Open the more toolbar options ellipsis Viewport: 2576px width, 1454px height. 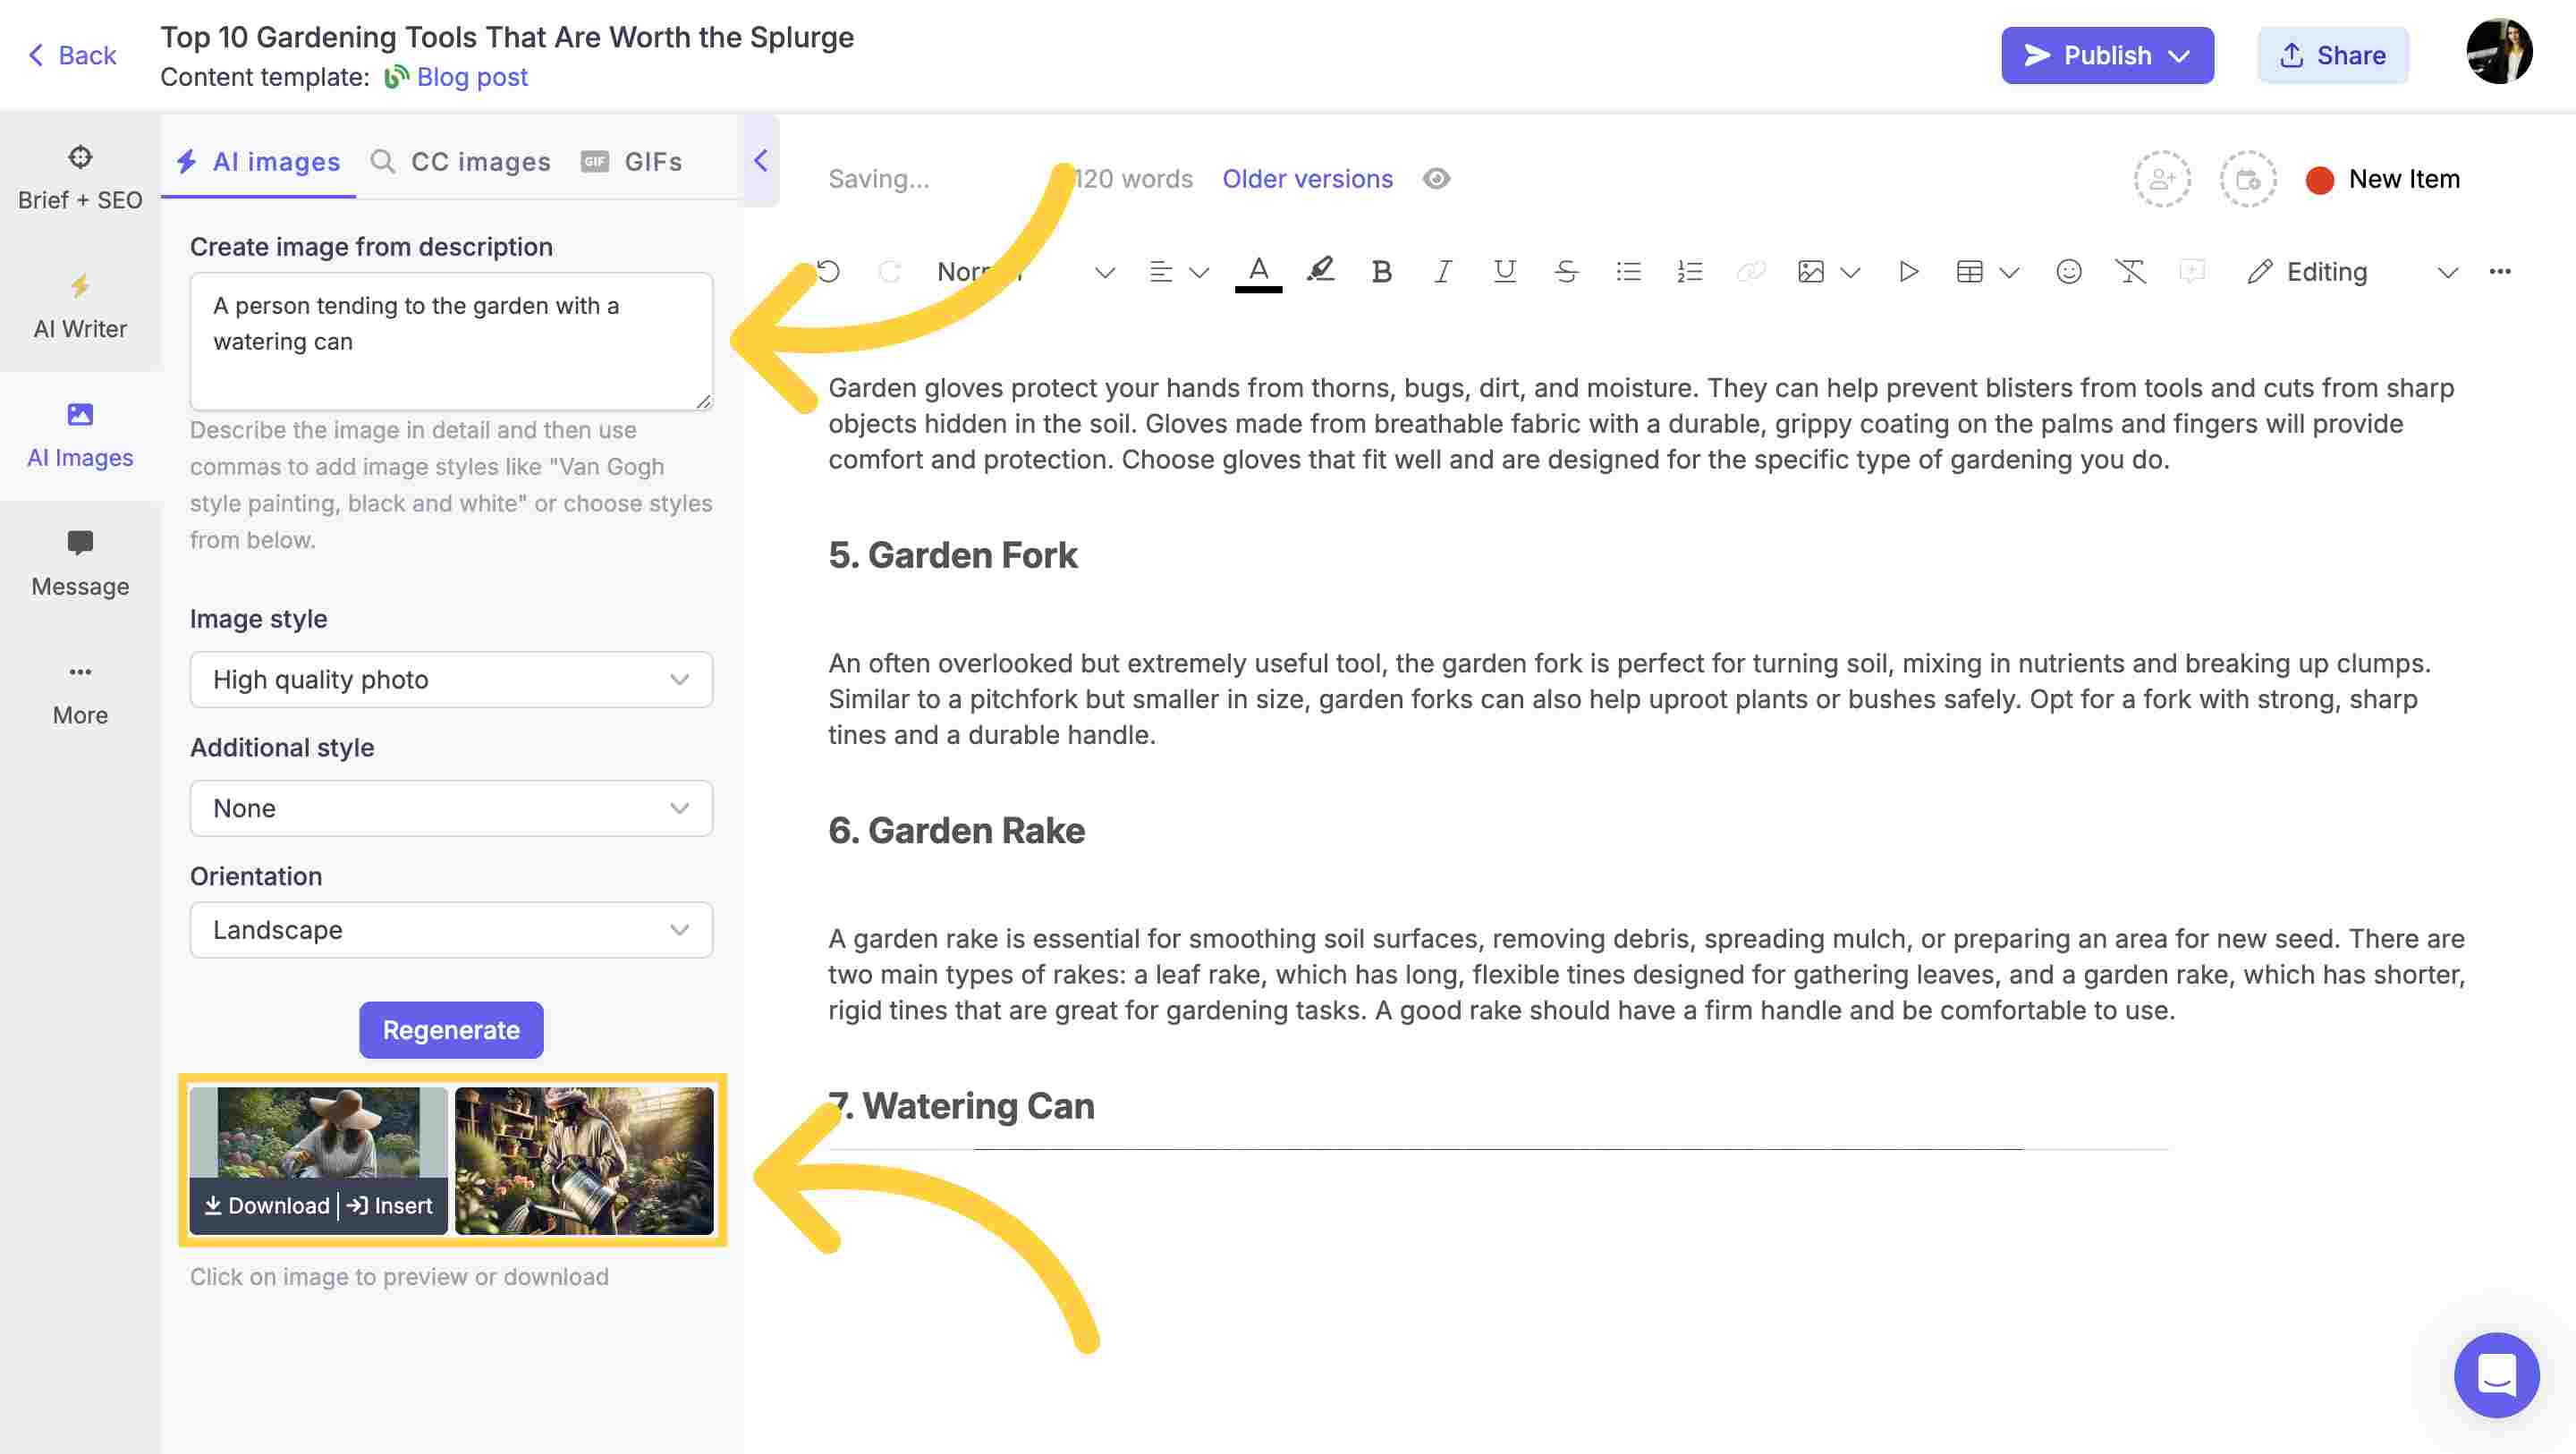click(x=2500, y=272)
